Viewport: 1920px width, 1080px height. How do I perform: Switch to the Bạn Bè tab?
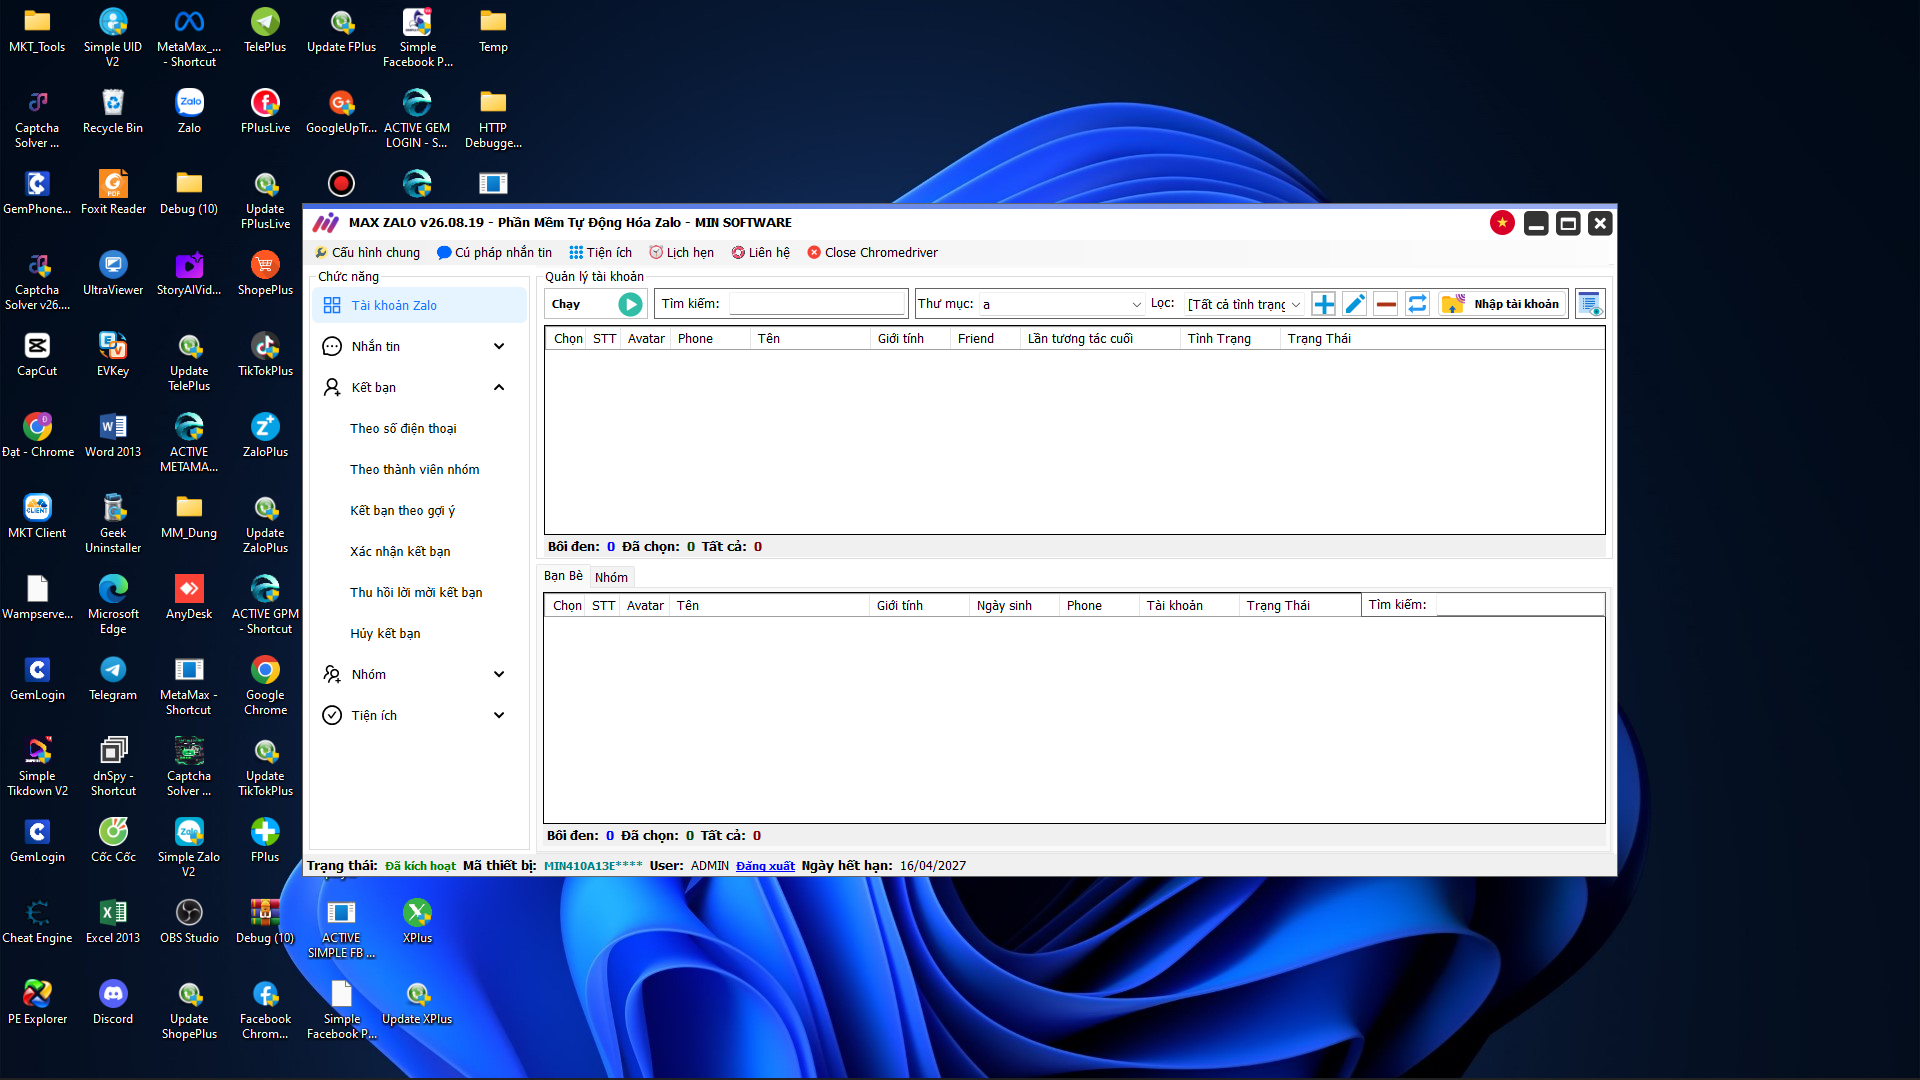(563, 577)
